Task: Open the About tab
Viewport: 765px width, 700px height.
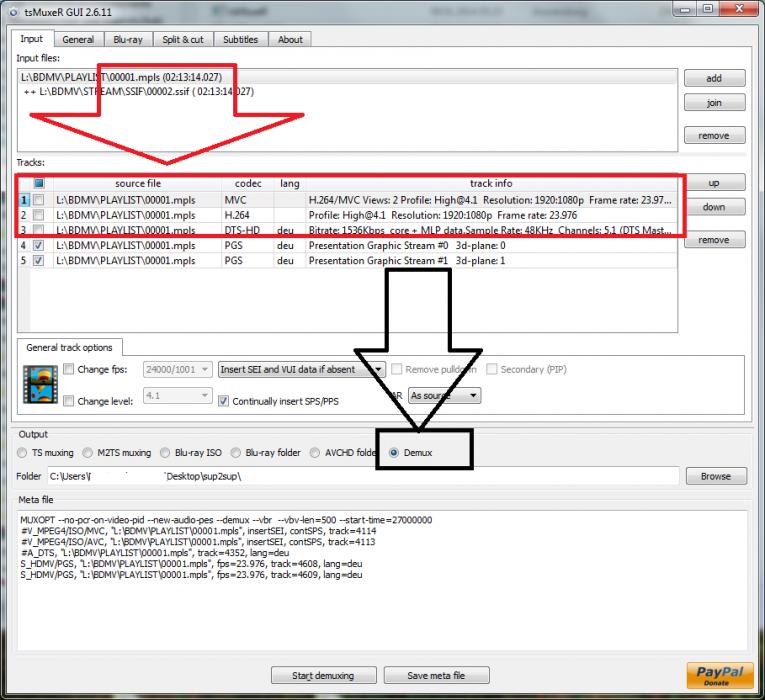Action: point(290,40)
